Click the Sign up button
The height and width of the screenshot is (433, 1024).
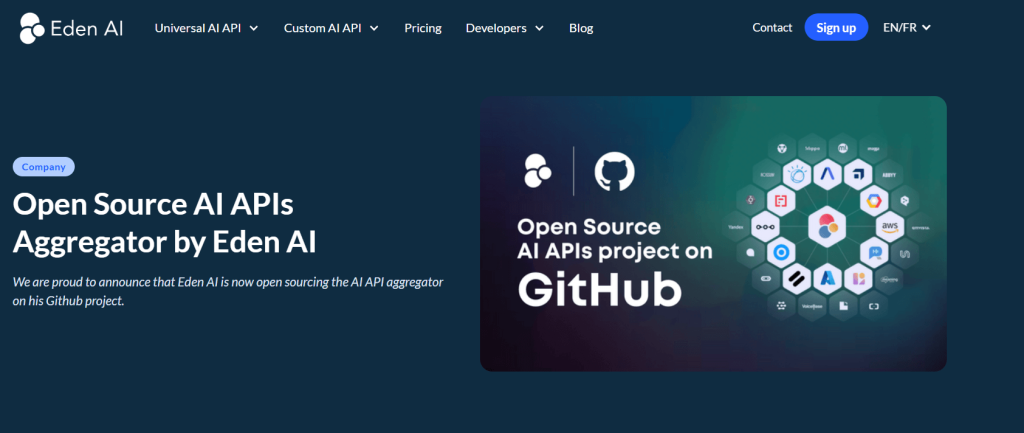(836, 27)
